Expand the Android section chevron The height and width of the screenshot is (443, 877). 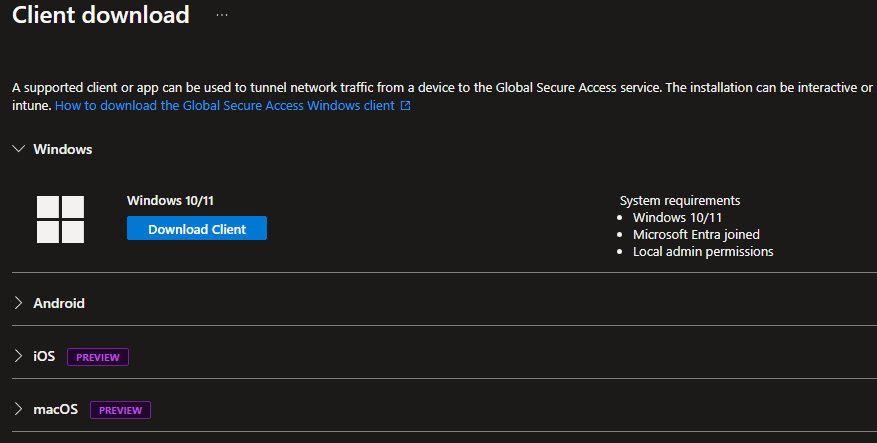(18, 303)
